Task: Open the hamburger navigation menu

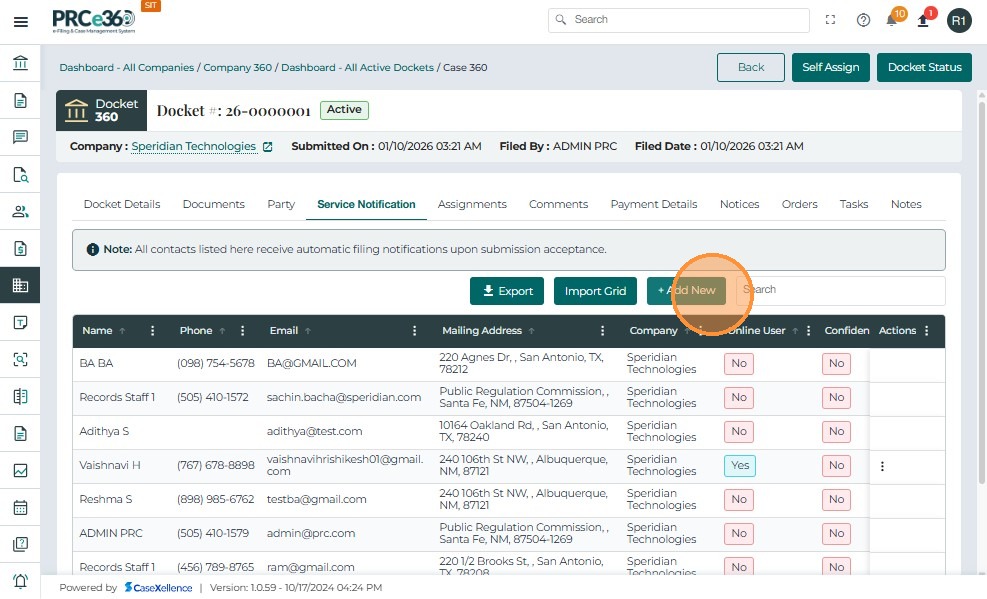Action: tap(20, 21)
